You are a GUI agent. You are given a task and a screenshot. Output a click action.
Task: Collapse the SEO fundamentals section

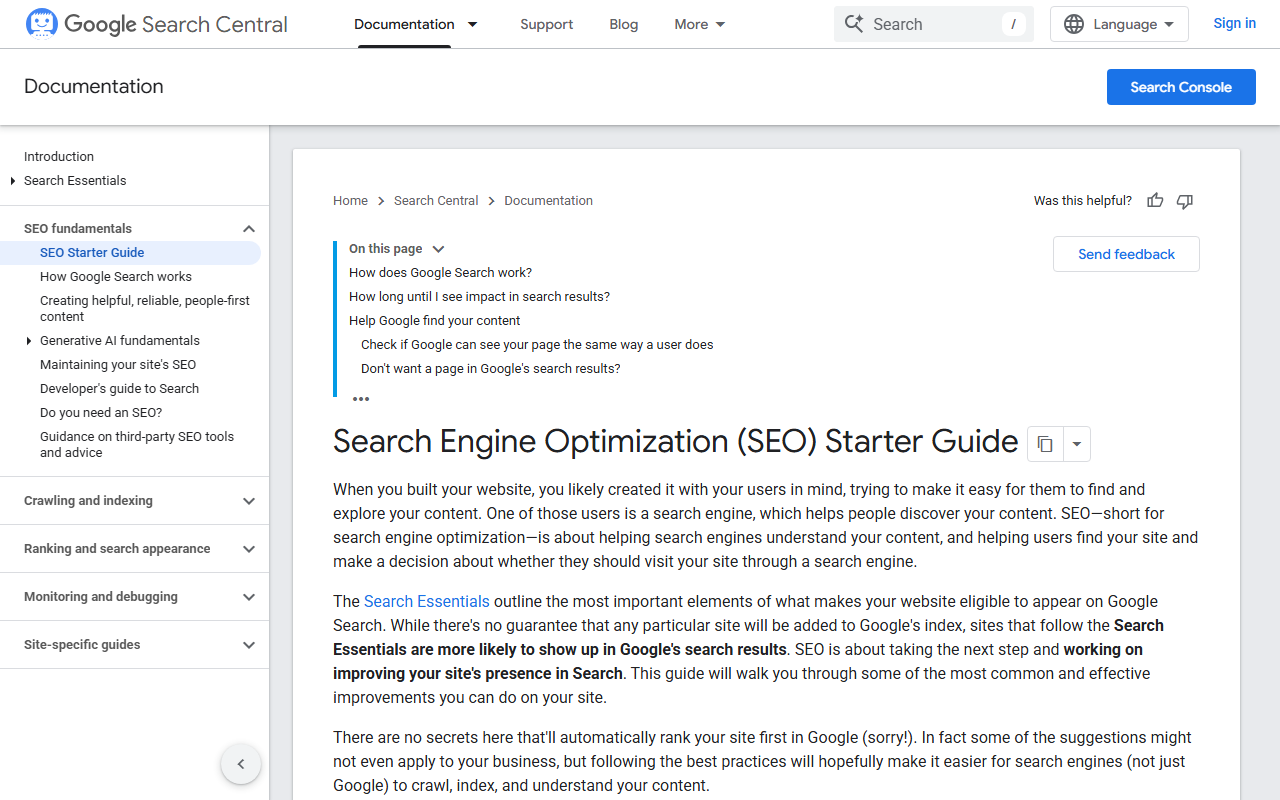249,229
